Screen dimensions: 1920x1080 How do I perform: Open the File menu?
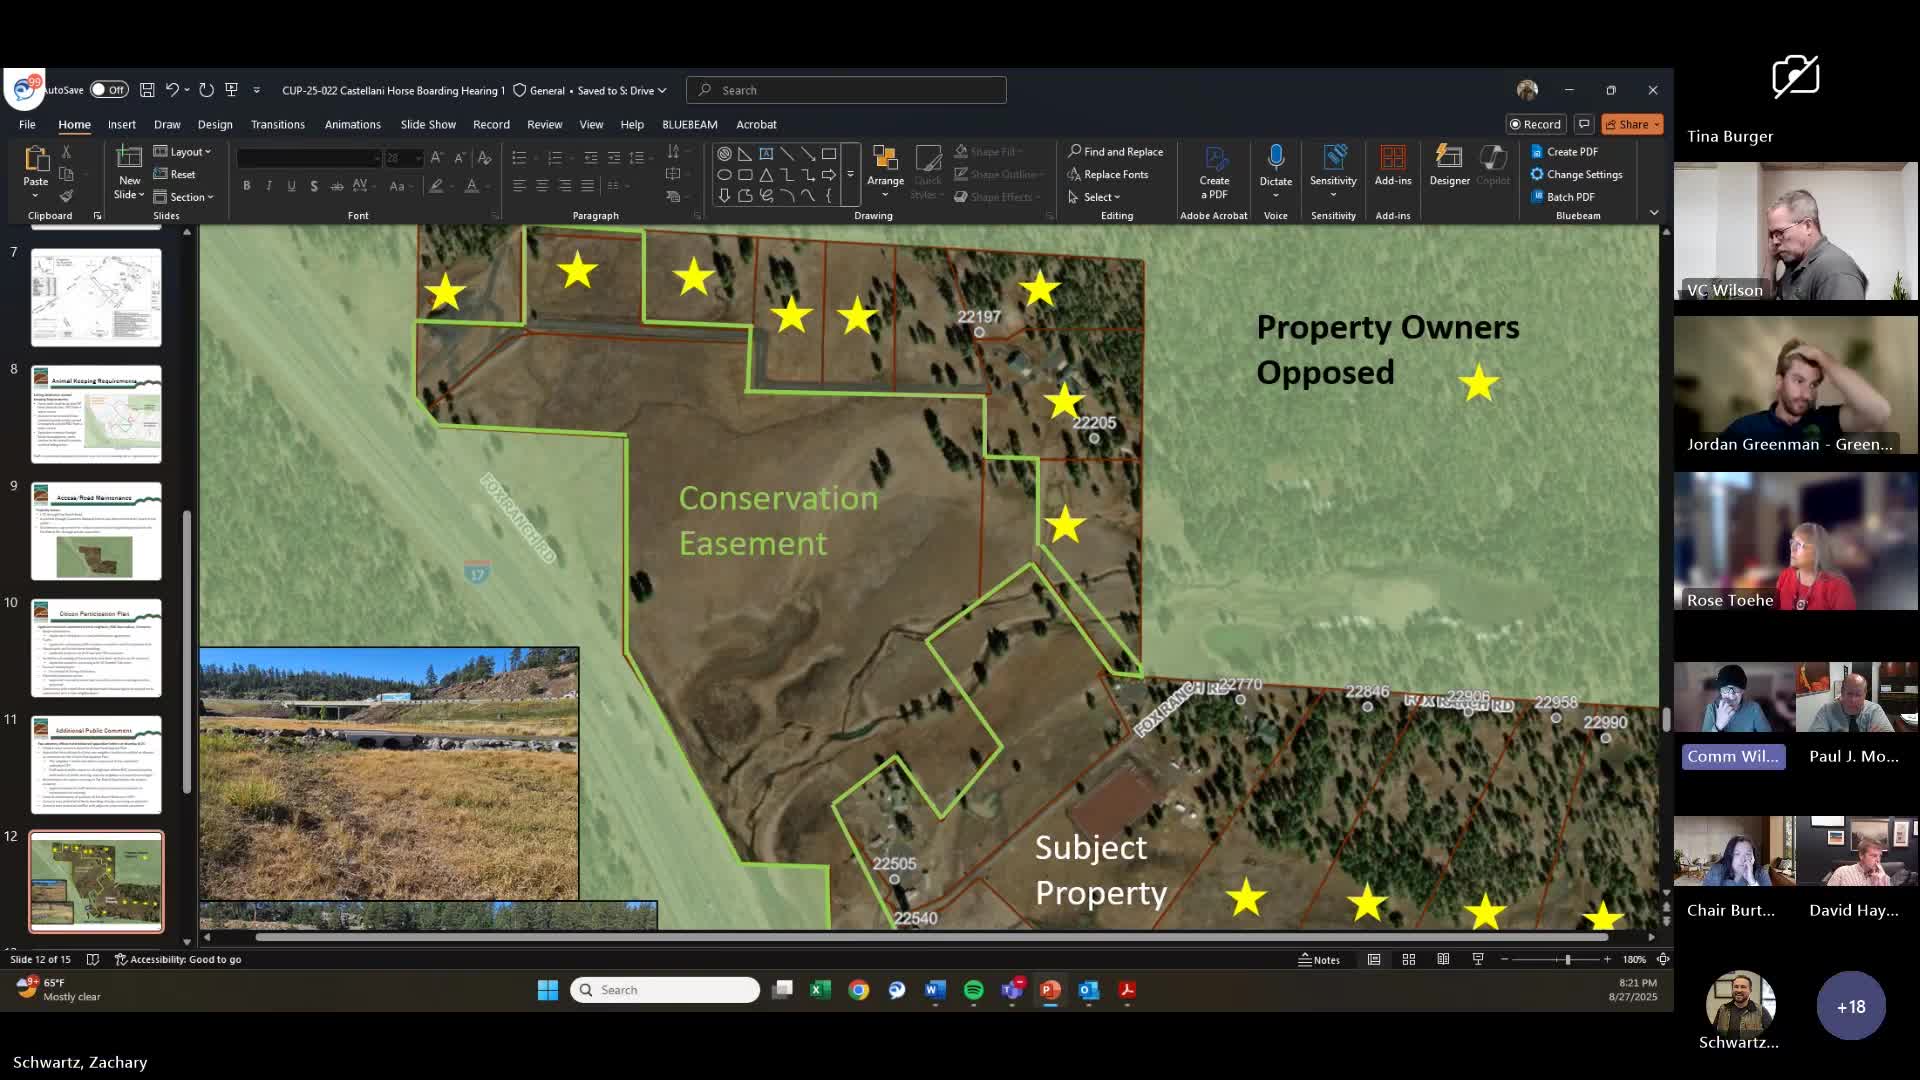(27, 124)
